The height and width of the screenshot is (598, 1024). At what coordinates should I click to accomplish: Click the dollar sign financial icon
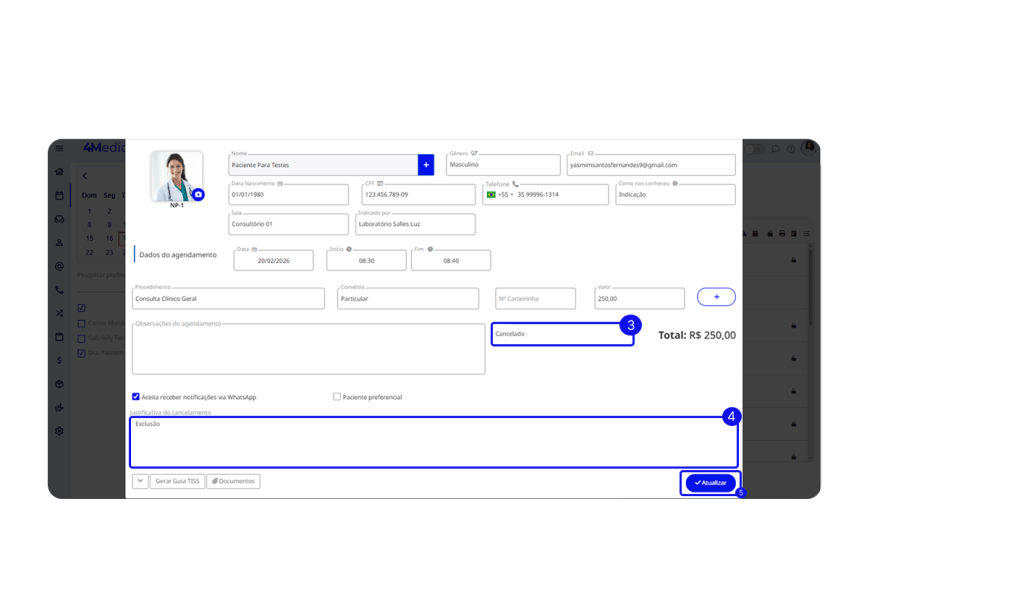(60, 360)
